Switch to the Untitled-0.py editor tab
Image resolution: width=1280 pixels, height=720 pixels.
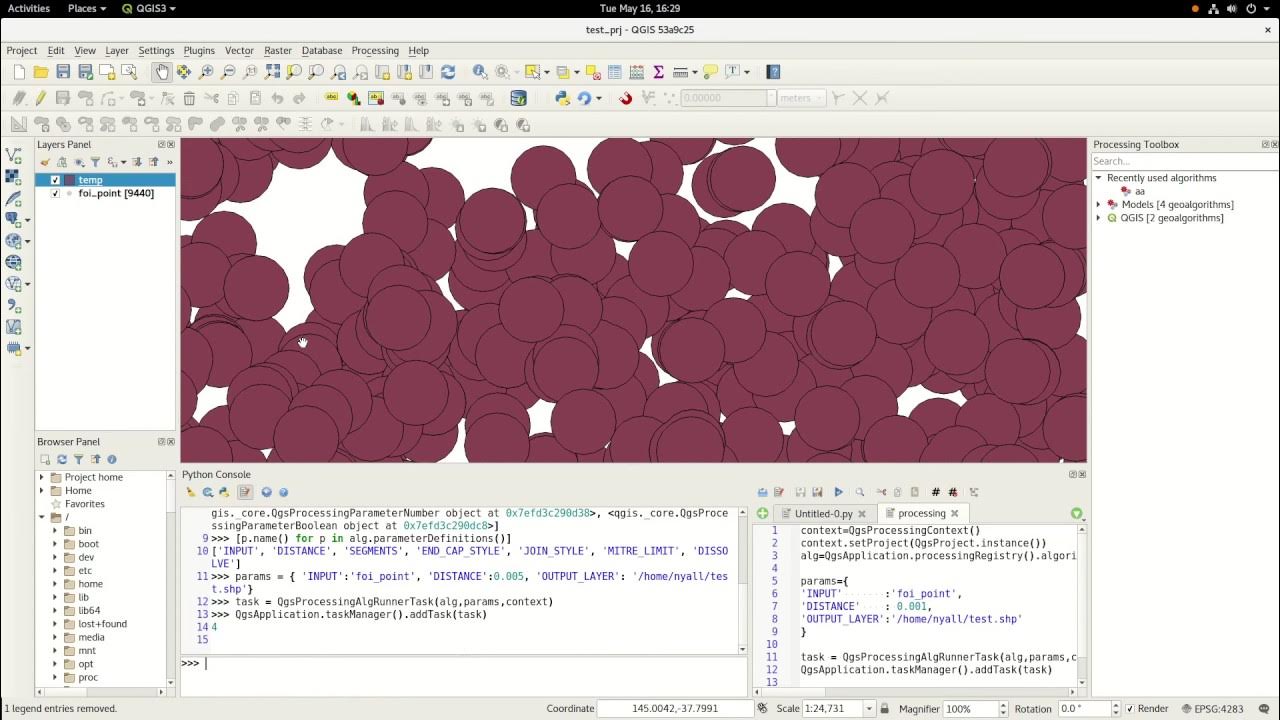823,513
